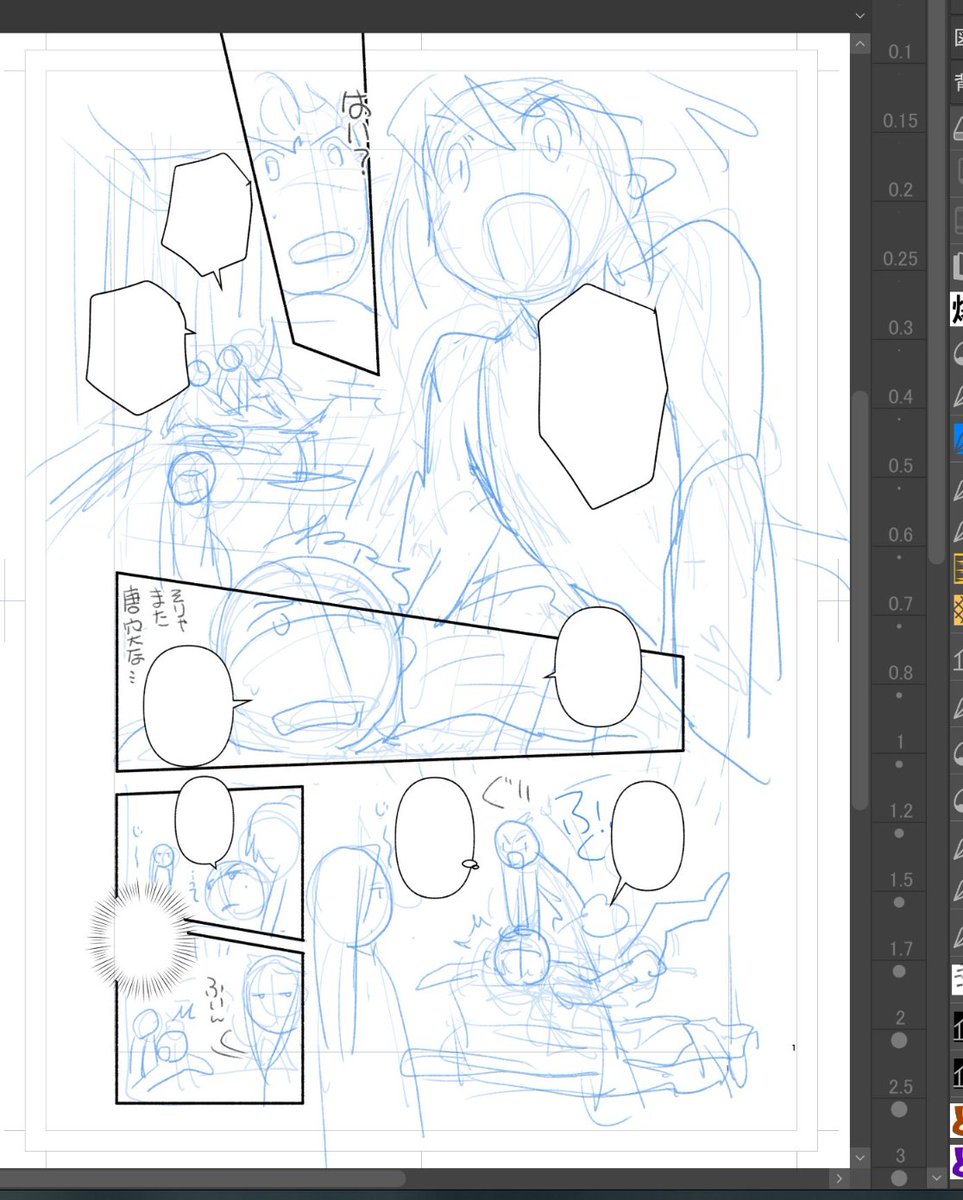This screenshot has width=963, height=1200.
Task: Click the handwritten はい？ text on canvas
Action: coord(355,130)
